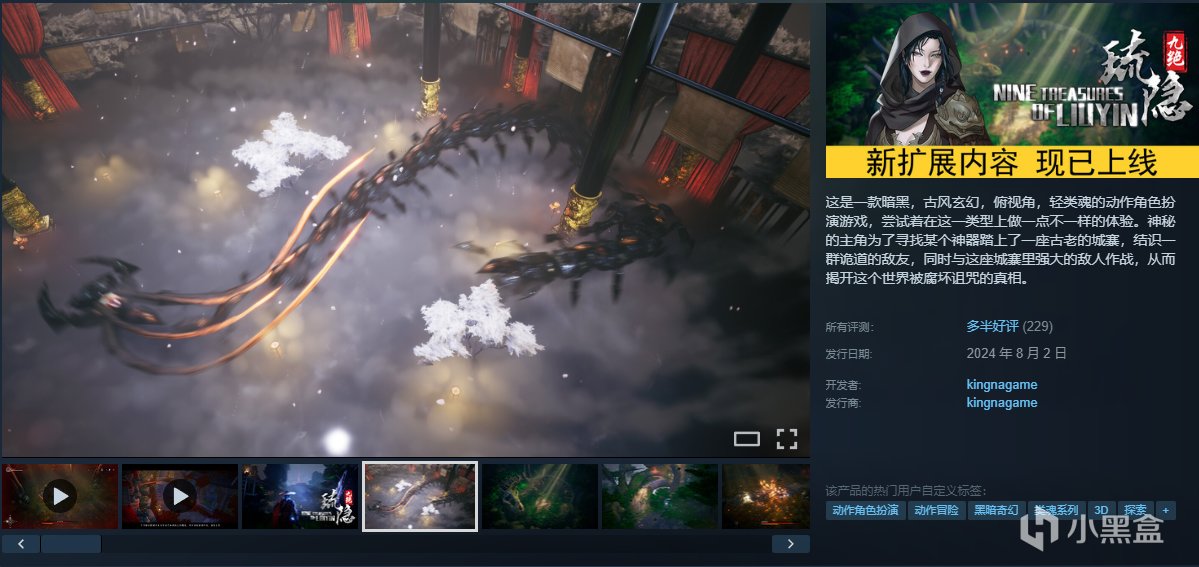Open the publisher kingnagame link

(1002, 402)
